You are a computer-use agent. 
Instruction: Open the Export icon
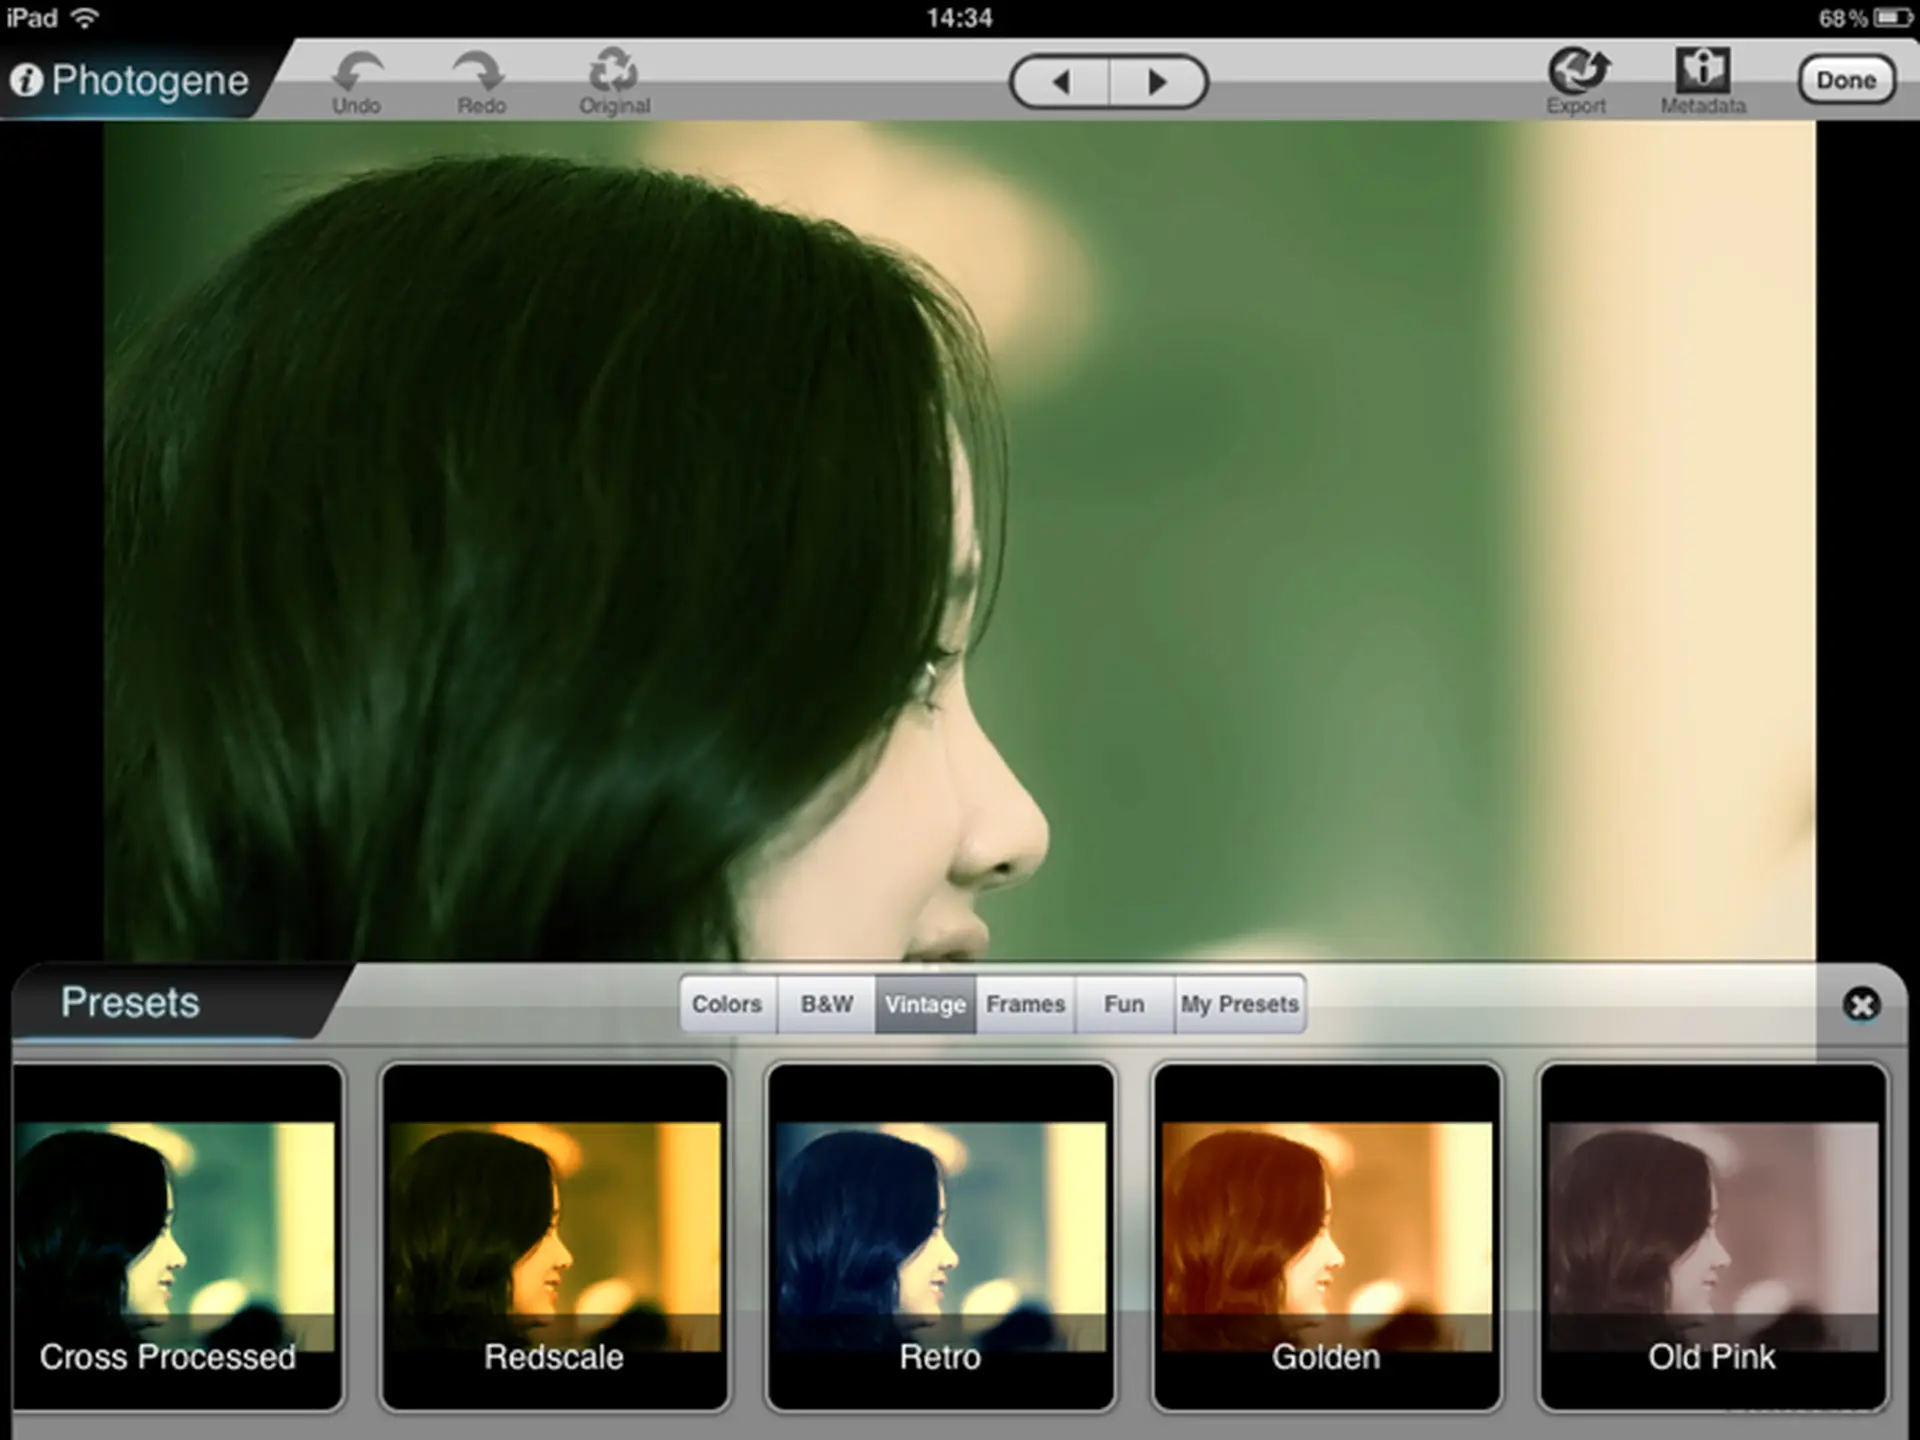1577,72
